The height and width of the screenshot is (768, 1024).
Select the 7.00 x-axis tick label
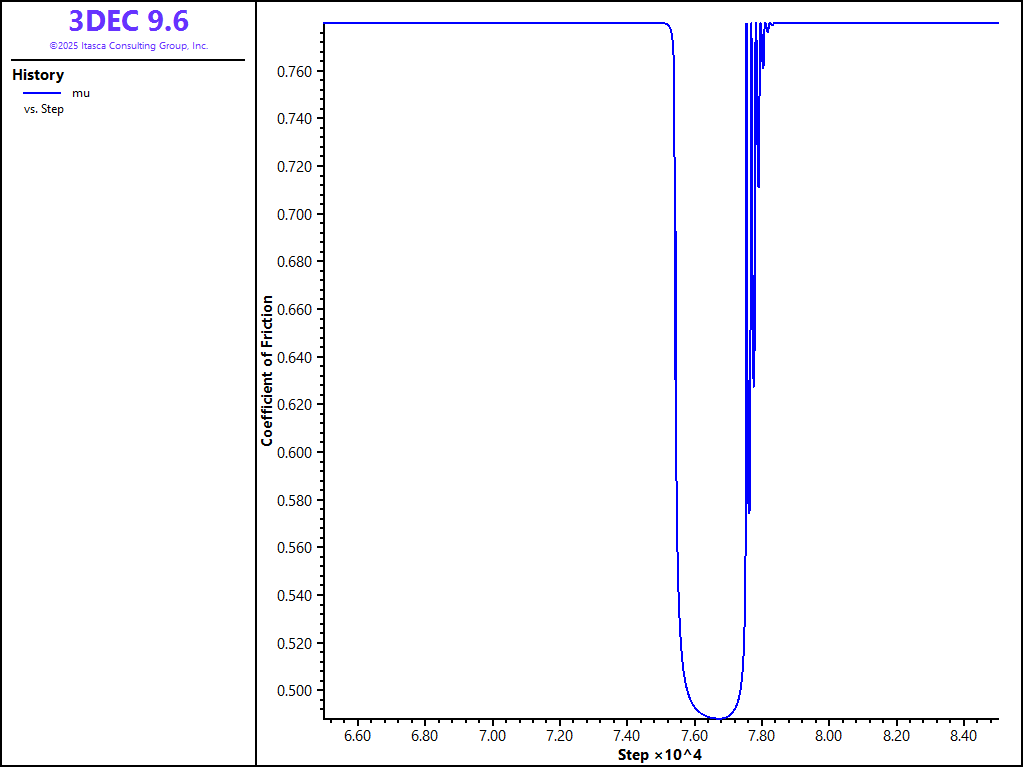click(492, 735)
